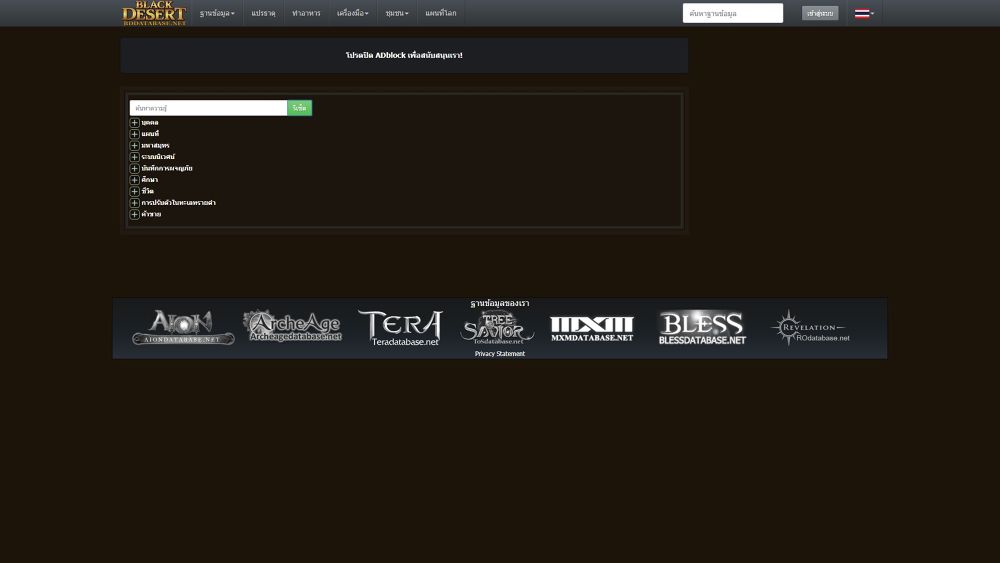The width and height of the screenshot is (1000, 563).
Task: Open the แผนที่โลก world map page
Action: (440, 13)
